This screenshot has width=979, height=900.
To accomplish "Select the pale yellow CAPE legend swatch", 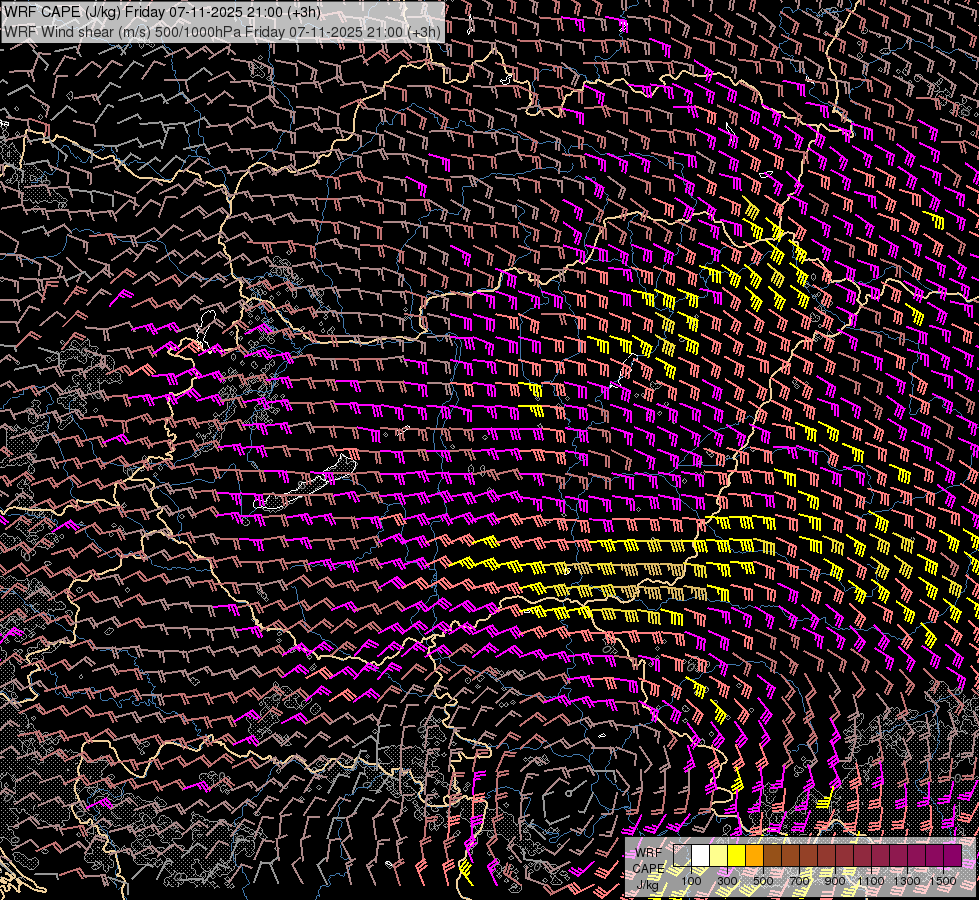I will pos(718,855).
